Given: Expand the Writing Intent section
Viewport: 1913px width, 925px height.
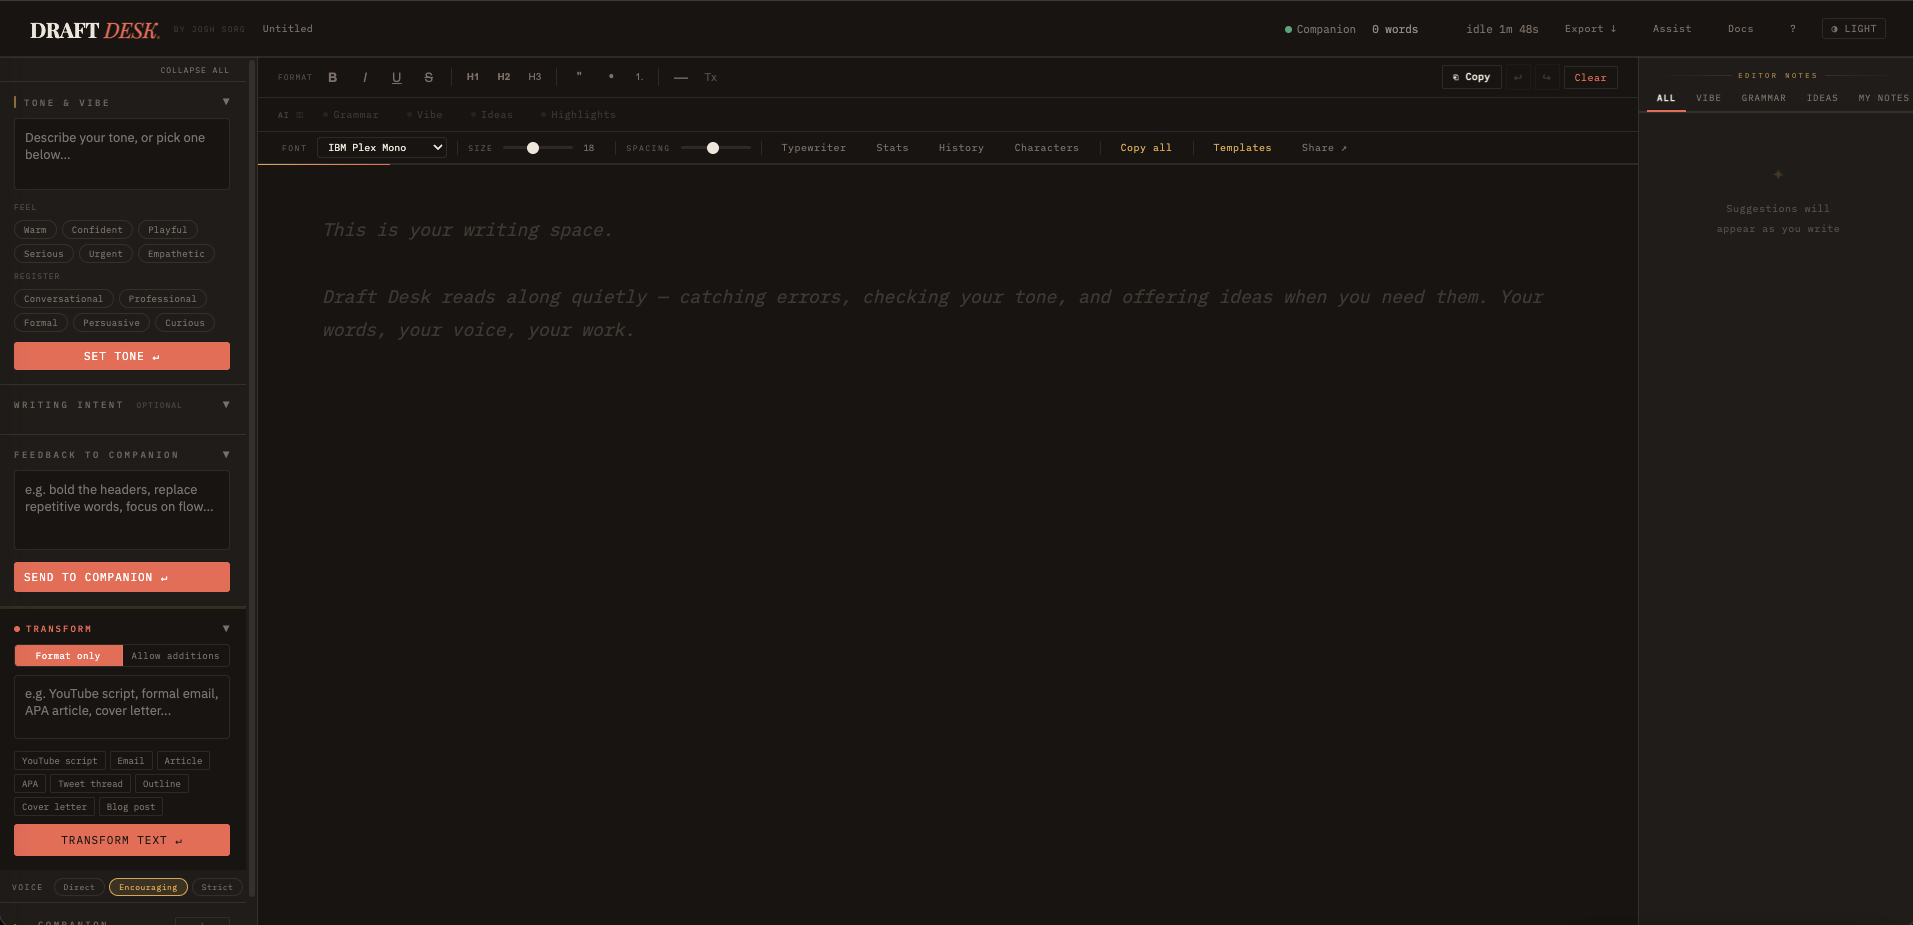Looking at the screenshot, I should pos(226,405).
